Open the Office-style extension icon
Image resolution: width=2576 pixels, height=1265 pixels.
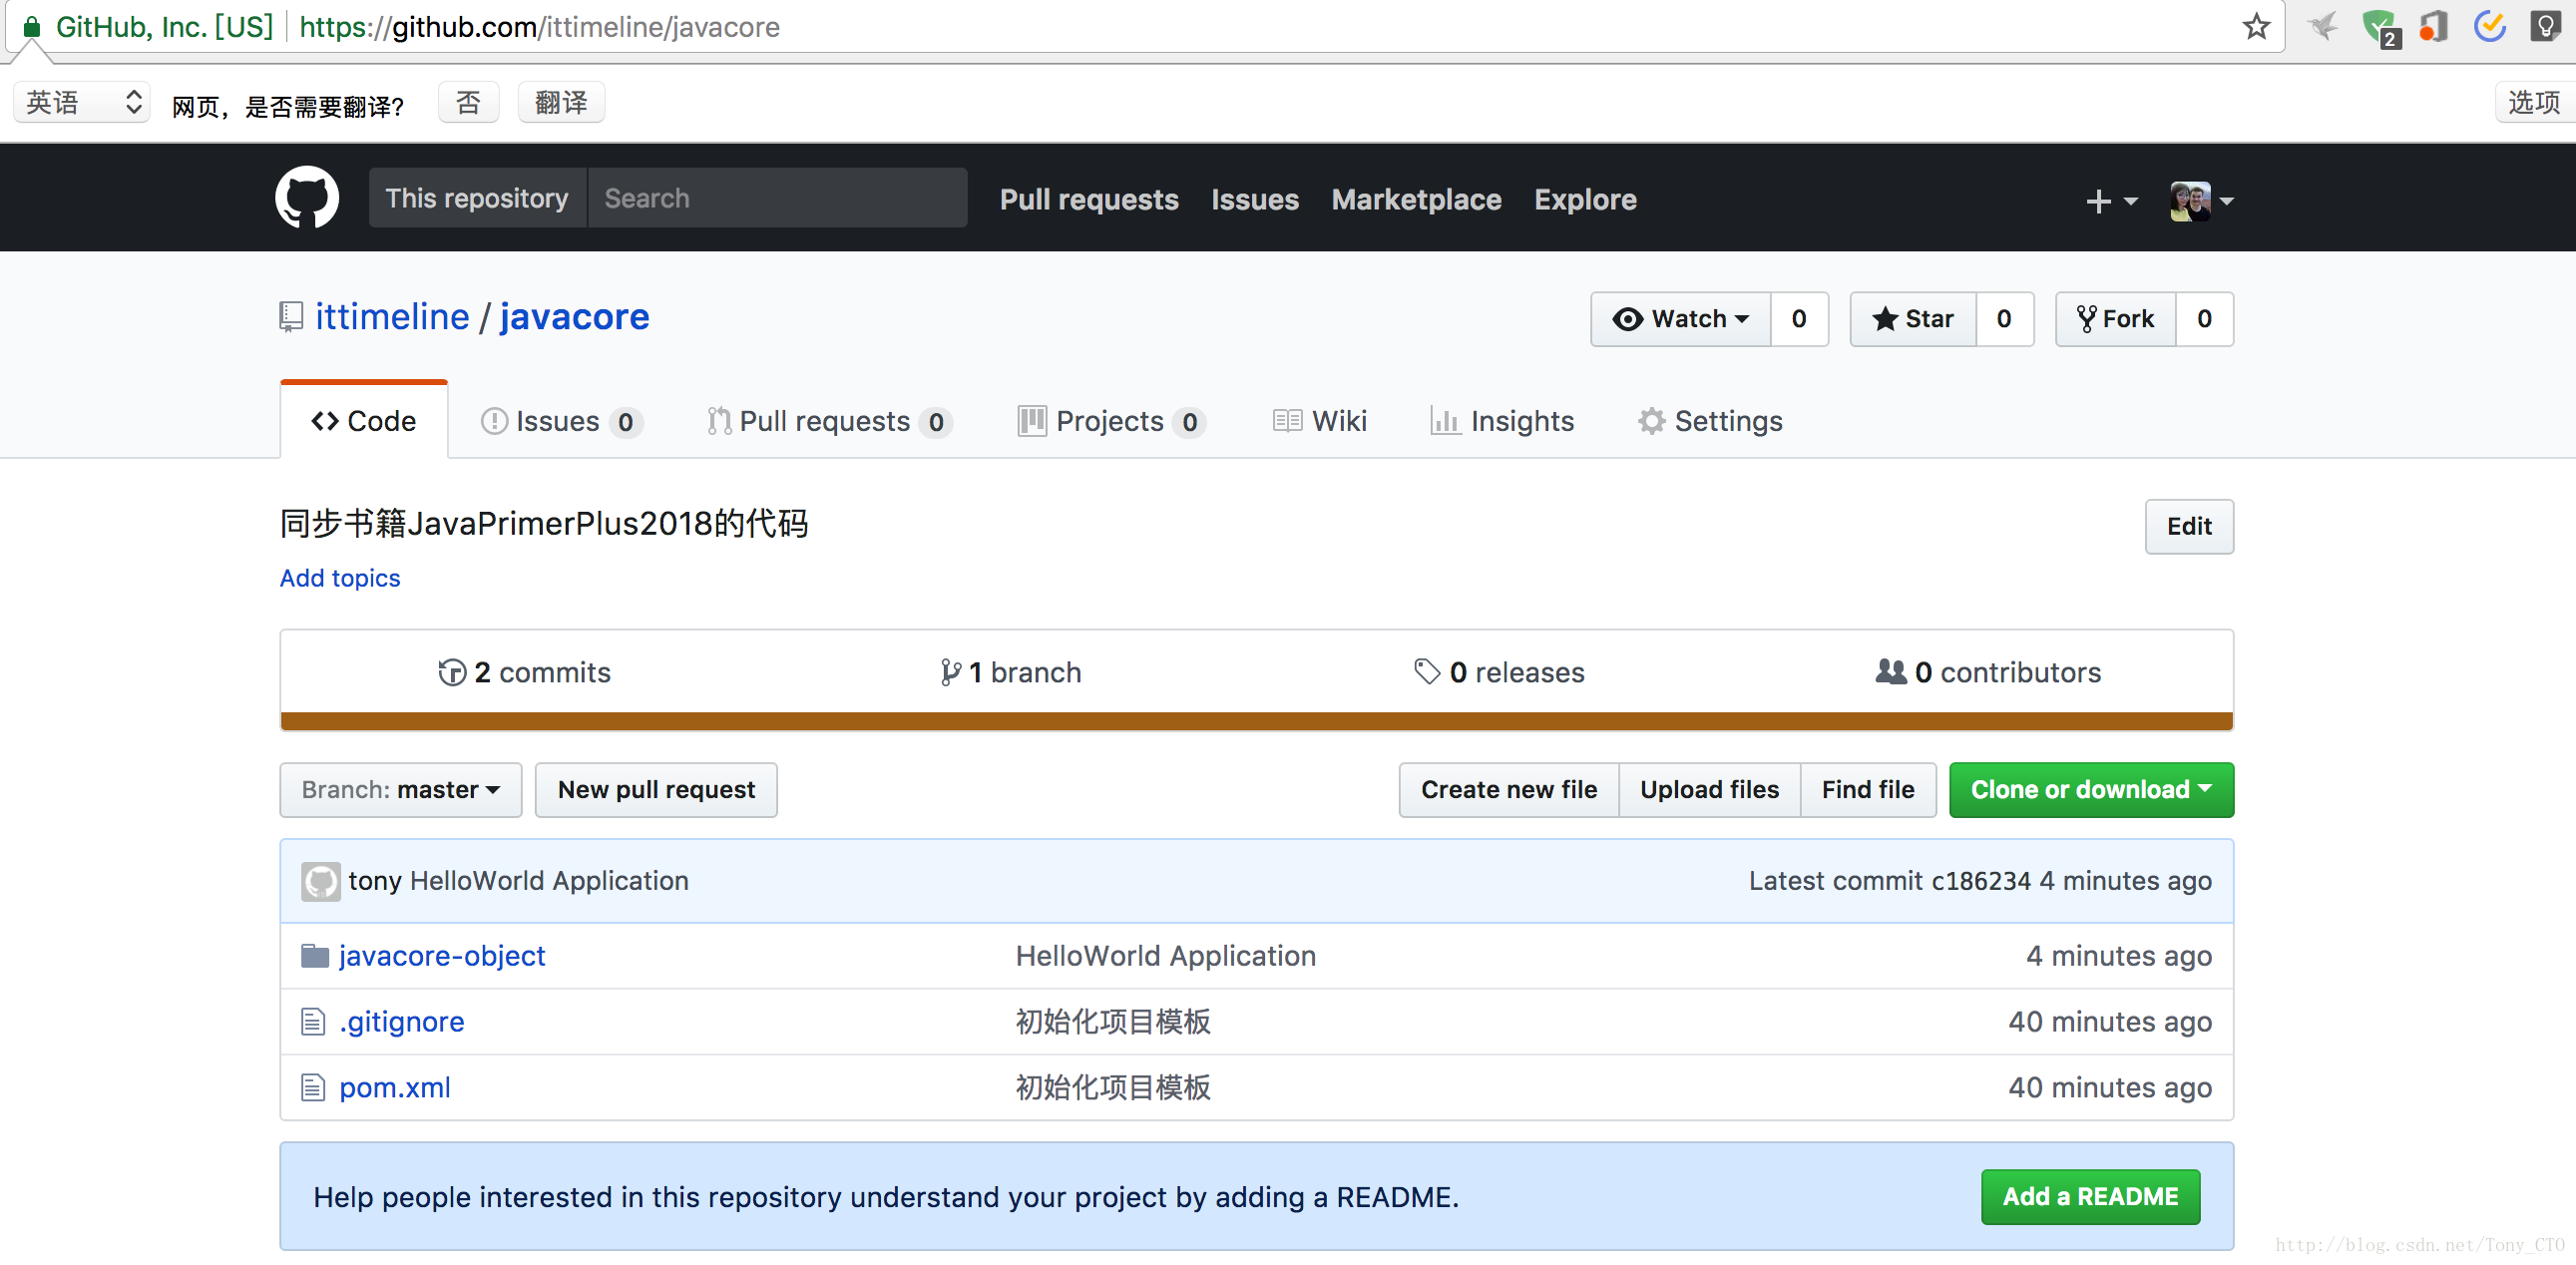click(2434, 26)
